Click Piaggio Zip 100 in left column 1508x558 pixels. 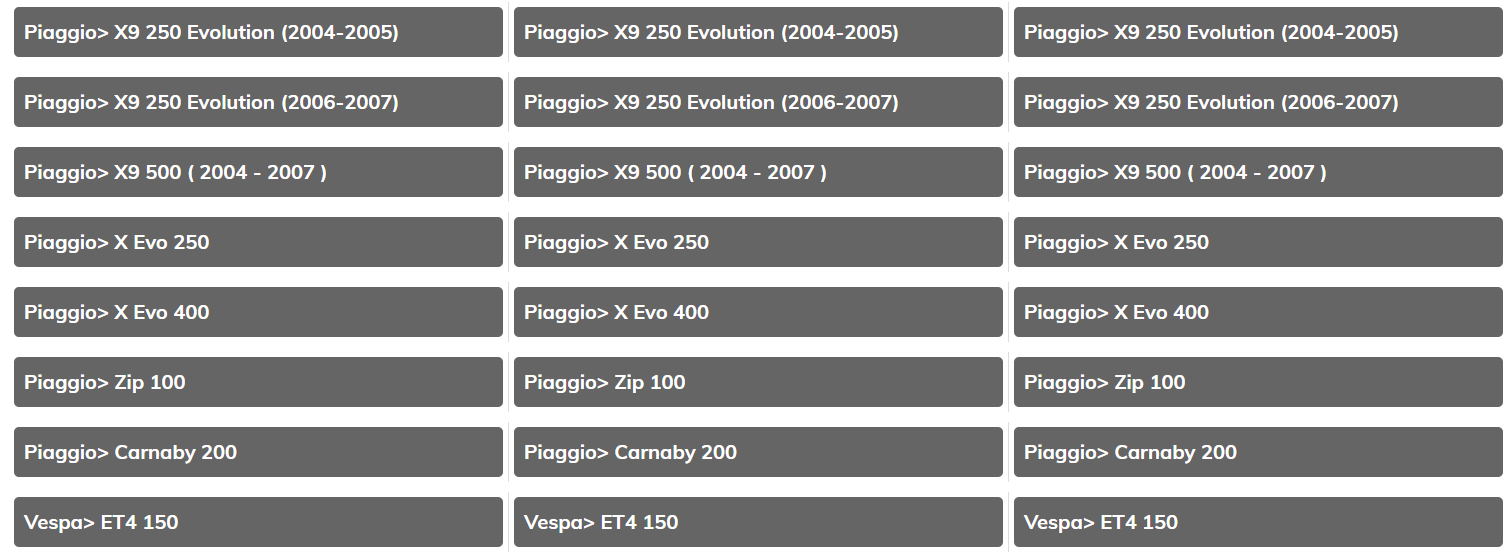[x=258, y=382]
